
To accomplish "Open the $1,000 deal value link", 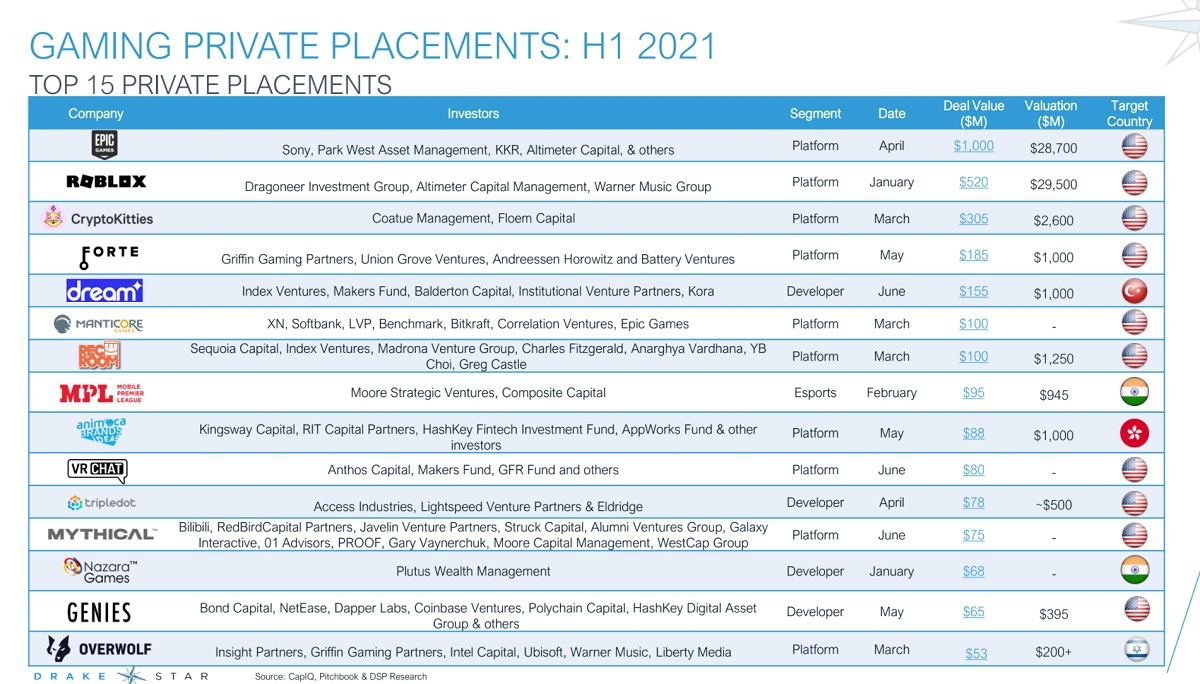I will (973, 145).
